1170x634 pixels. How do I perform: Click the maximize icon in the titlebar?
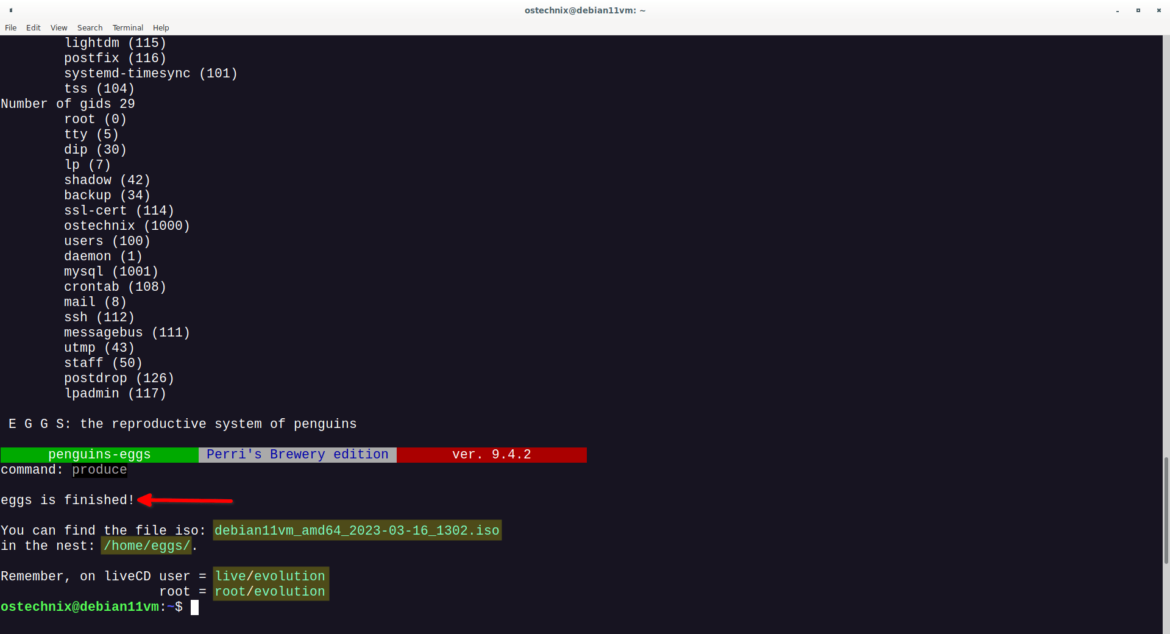1138,11
